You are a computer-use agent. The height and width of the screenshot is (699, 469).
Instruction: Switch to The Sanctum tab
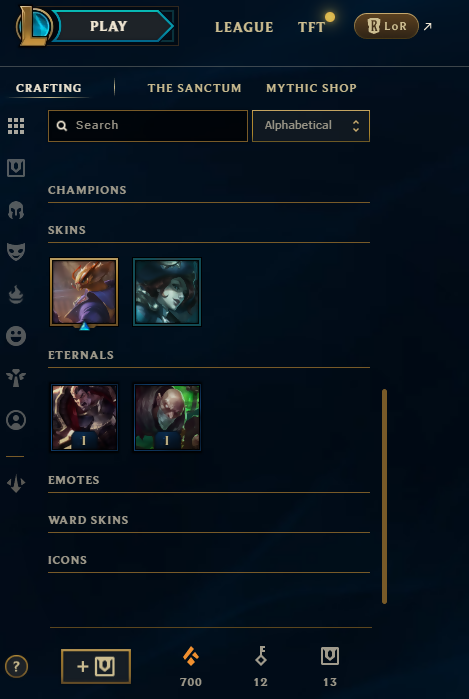(x=194, y=88)
